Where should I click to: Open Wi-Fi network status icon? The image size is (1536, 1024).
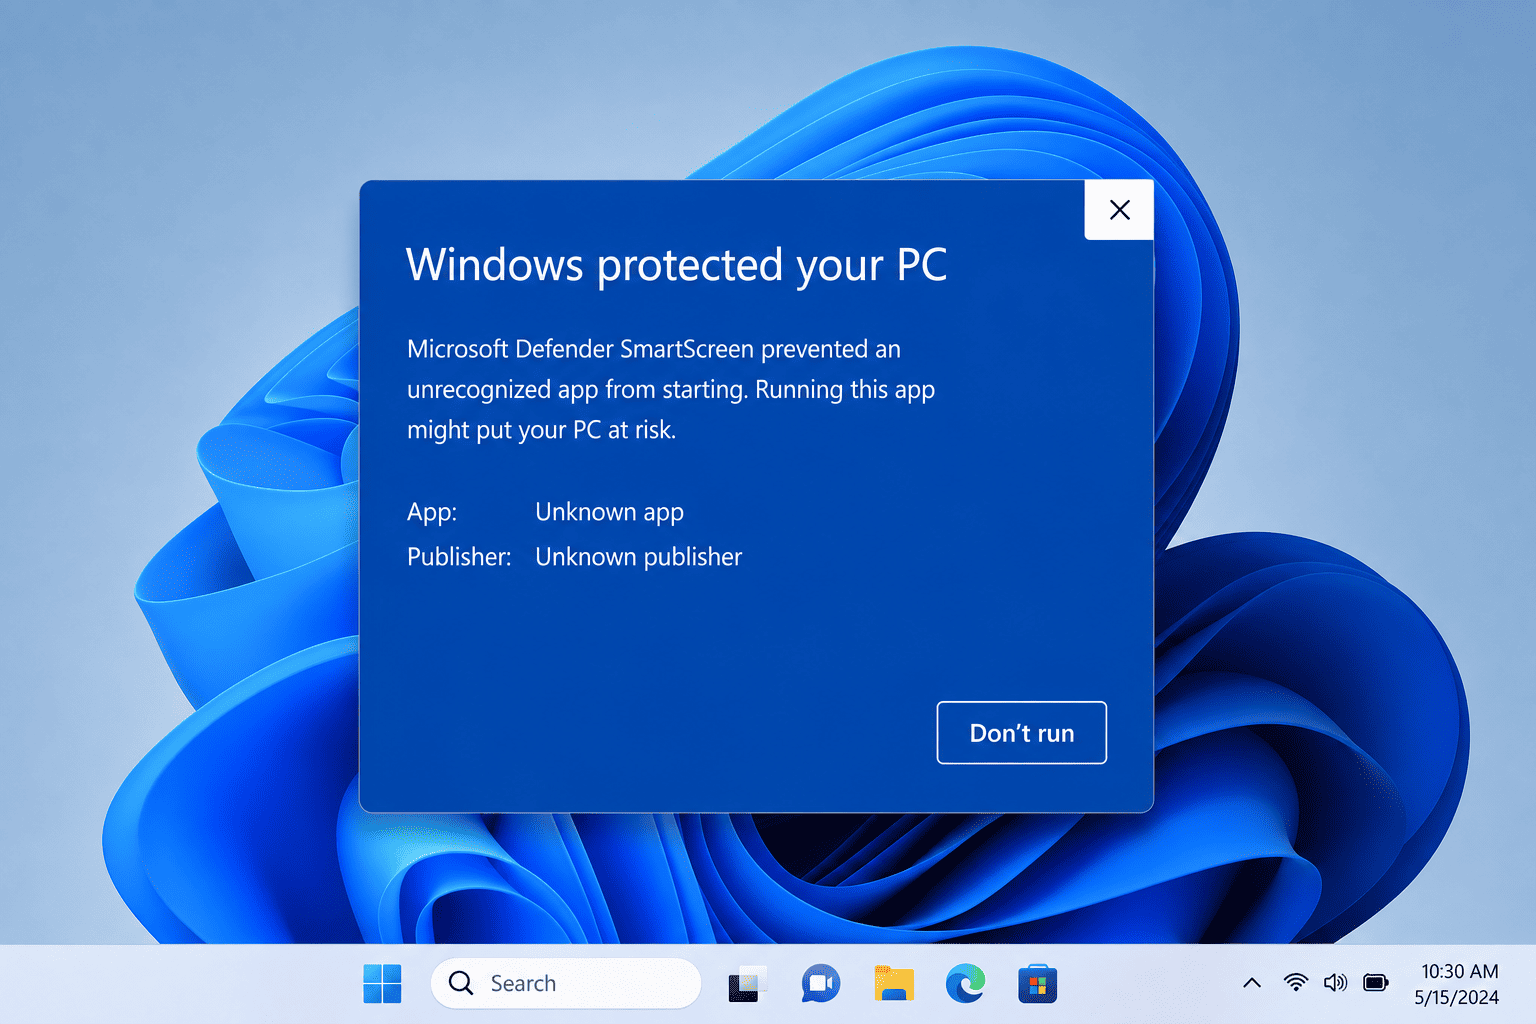(1296, 982)
